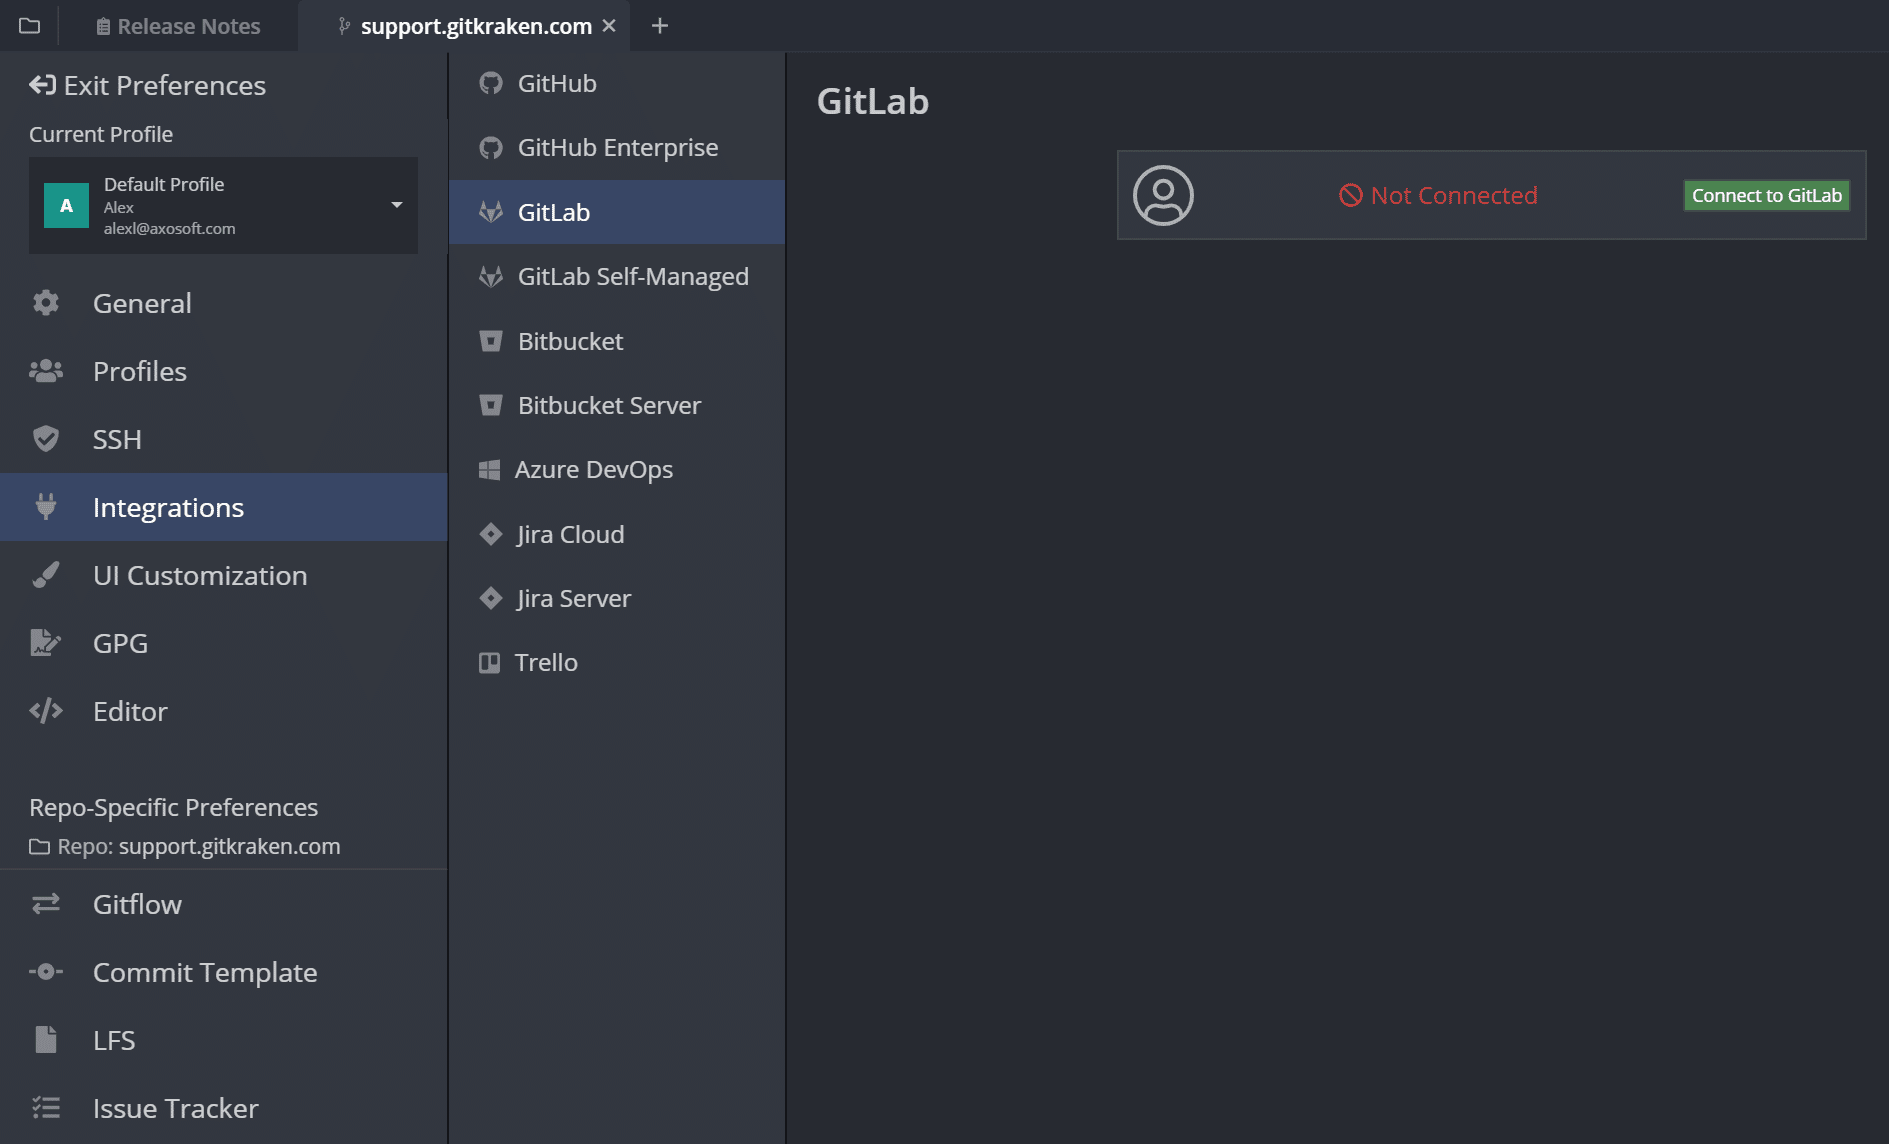Open Gitflow preferences

click(x=137, y=904)
